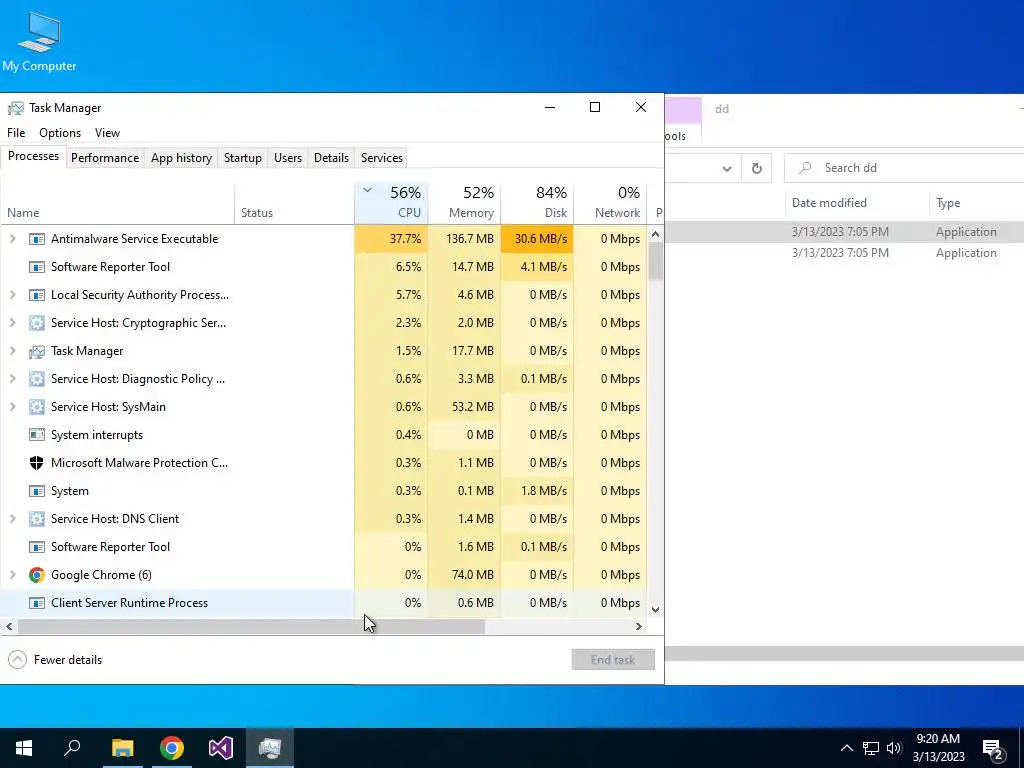Click the gear icon for Cryptographic Services host
The width and height of the screenshot is (1024, 768).
pyautogui.click(x=37, y=323)
